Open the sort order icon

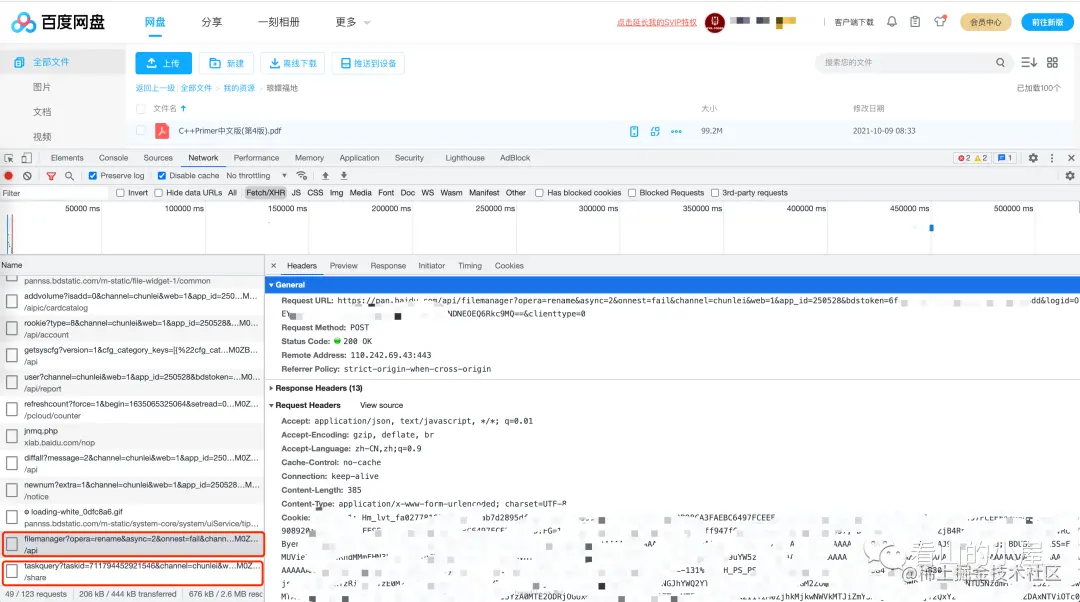click(x=1029, y=63)
